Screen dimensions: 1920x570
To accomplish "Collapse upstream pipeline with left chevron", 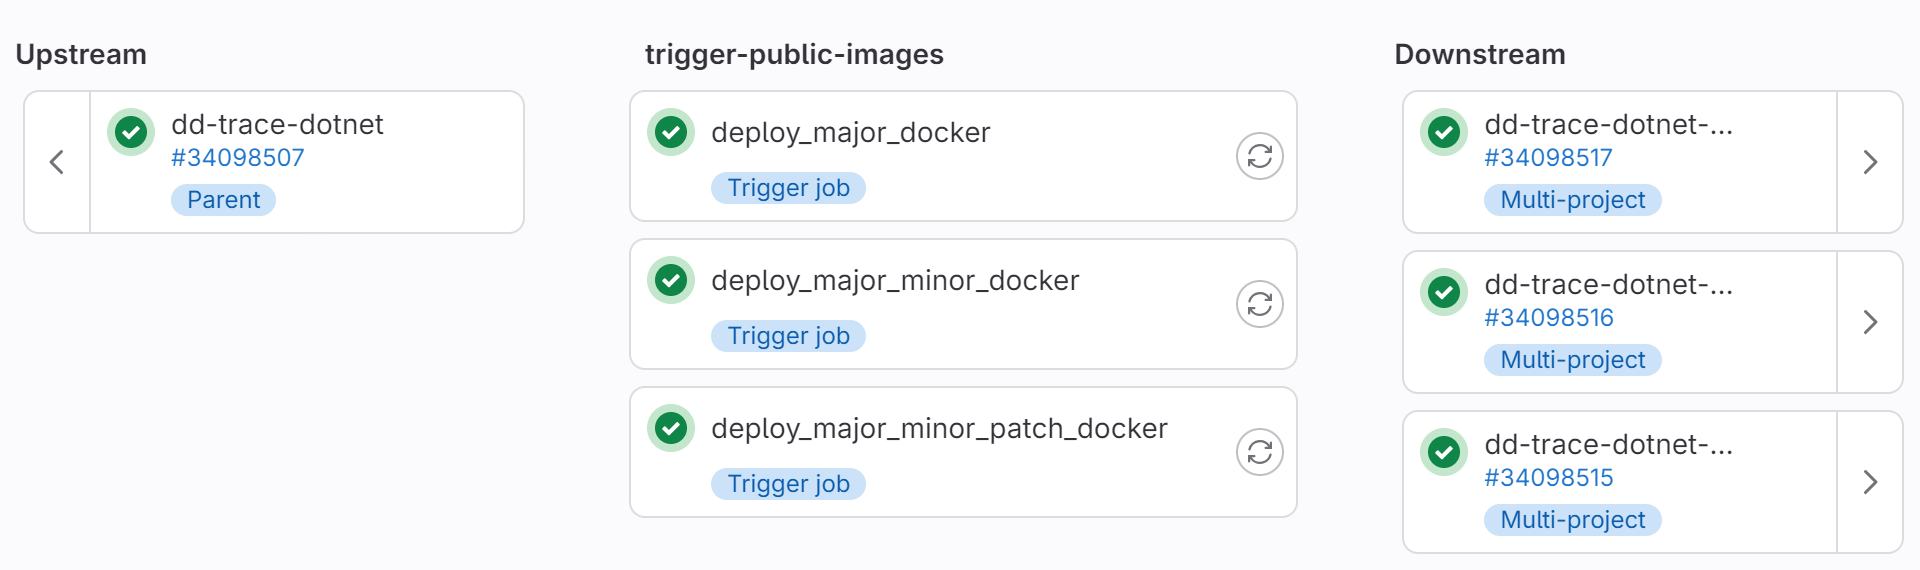I will pyautogui.click(x=57, y=162).
